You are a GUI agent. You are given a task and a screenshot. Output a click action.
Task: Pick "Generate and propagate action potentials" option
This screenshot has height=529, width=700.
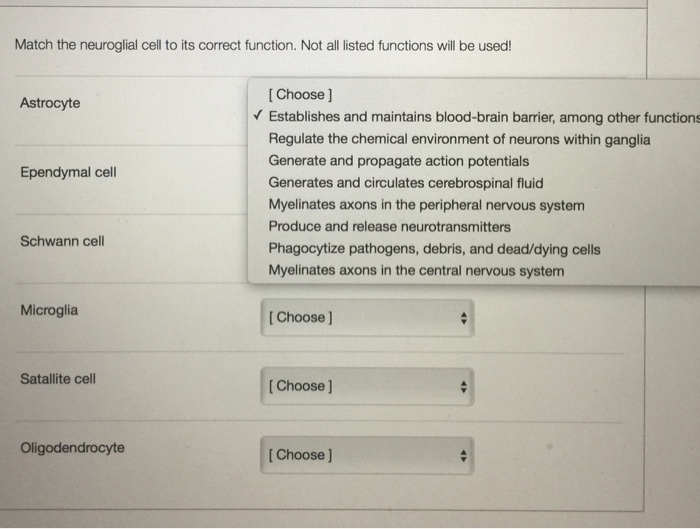(398, 161)
